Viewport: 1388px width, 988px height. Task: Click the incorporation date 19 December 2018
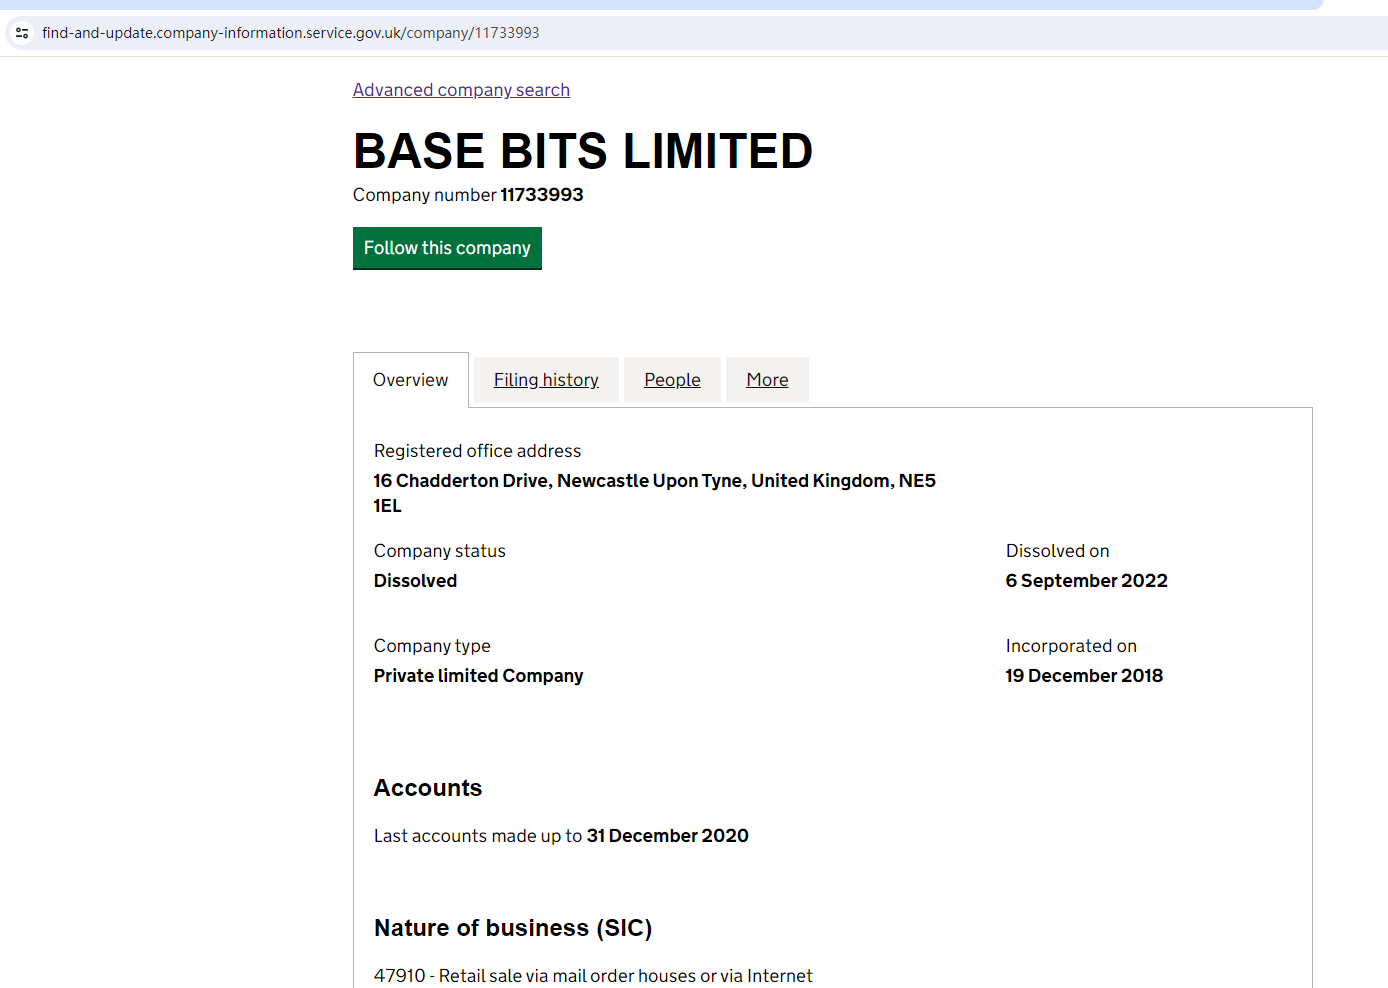[x=1084, y=676]
